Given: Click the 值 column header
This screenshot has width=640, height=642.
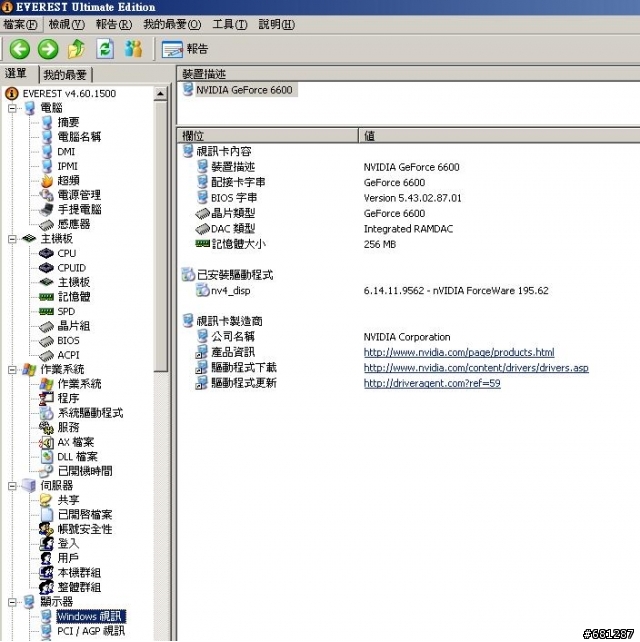Looking at the screenshot, I should (x=499, y=136).
